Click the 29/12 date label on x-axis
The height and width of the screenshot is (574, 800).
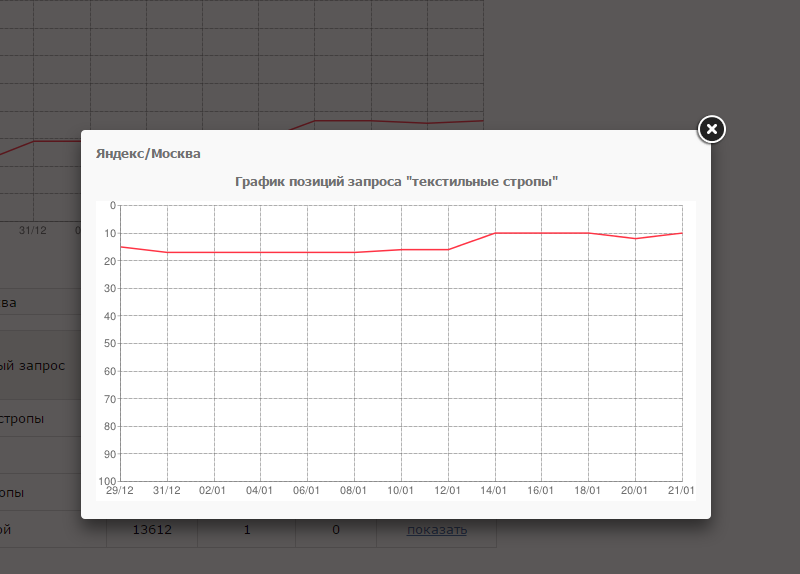[120, 490]
